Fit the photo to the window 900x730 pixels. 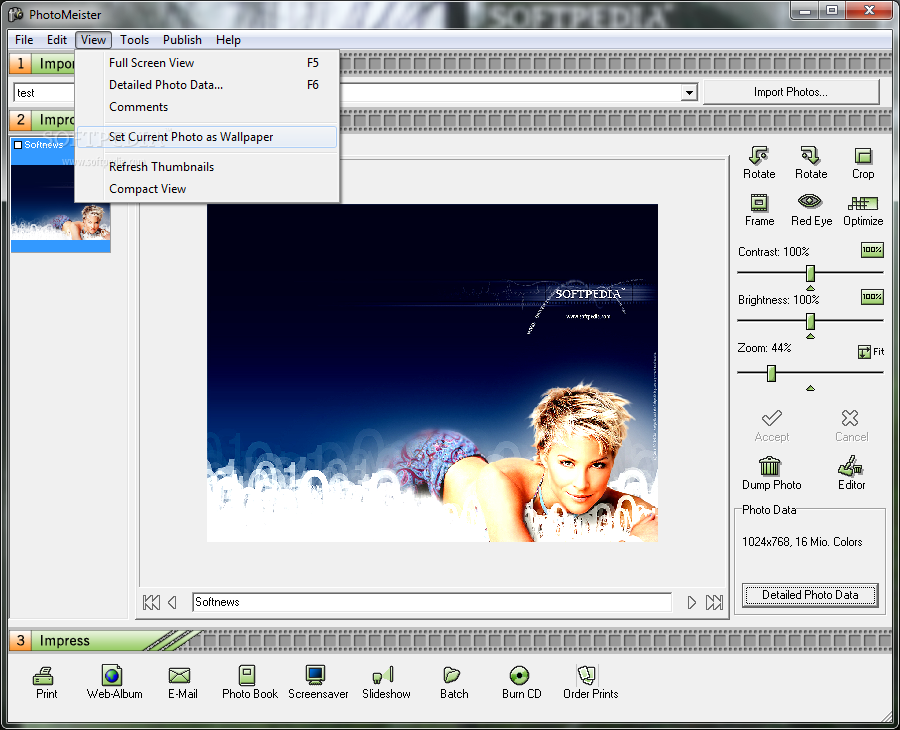click(x=871, y=351)
